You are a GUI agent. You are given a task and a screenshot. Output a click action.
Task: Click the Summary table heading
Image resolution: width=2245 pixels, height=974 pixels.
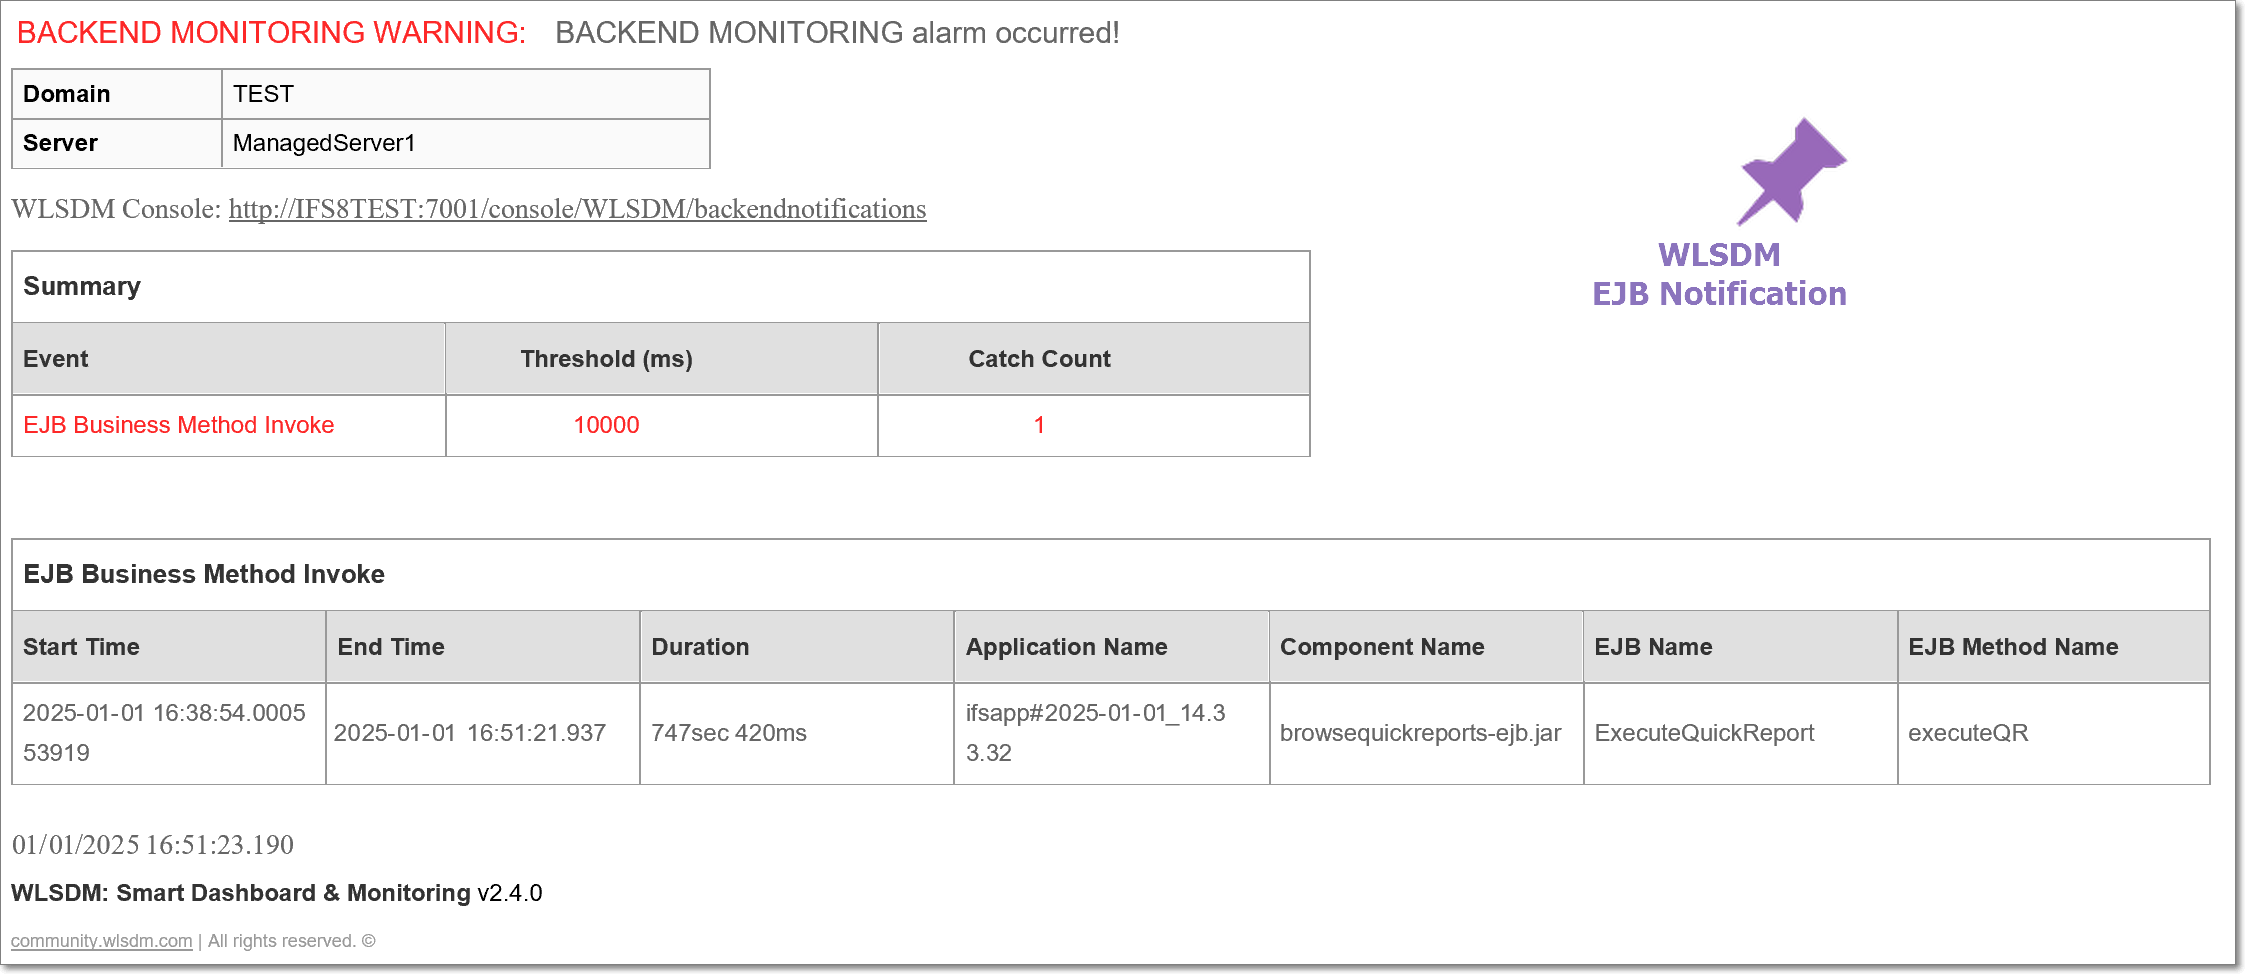tap(660, 287)
